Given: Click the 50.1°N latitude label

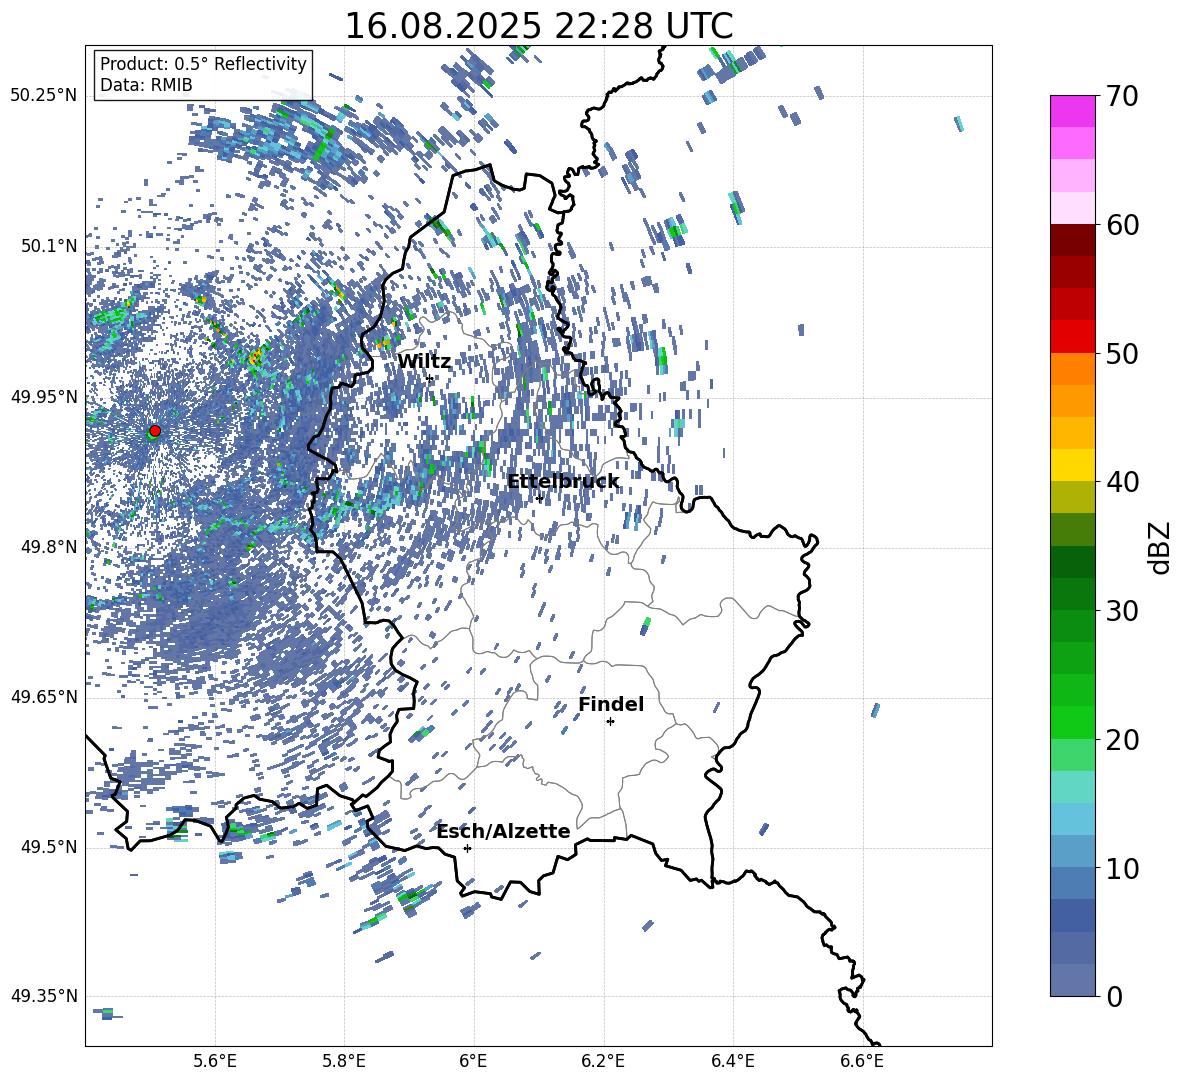Looking at the screenshot, I should coord(50,246).
